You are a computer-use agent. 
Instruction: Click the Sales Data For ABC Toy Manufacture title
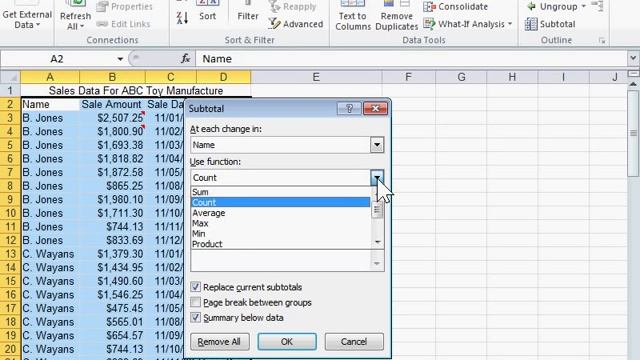[x=136, y=91]
